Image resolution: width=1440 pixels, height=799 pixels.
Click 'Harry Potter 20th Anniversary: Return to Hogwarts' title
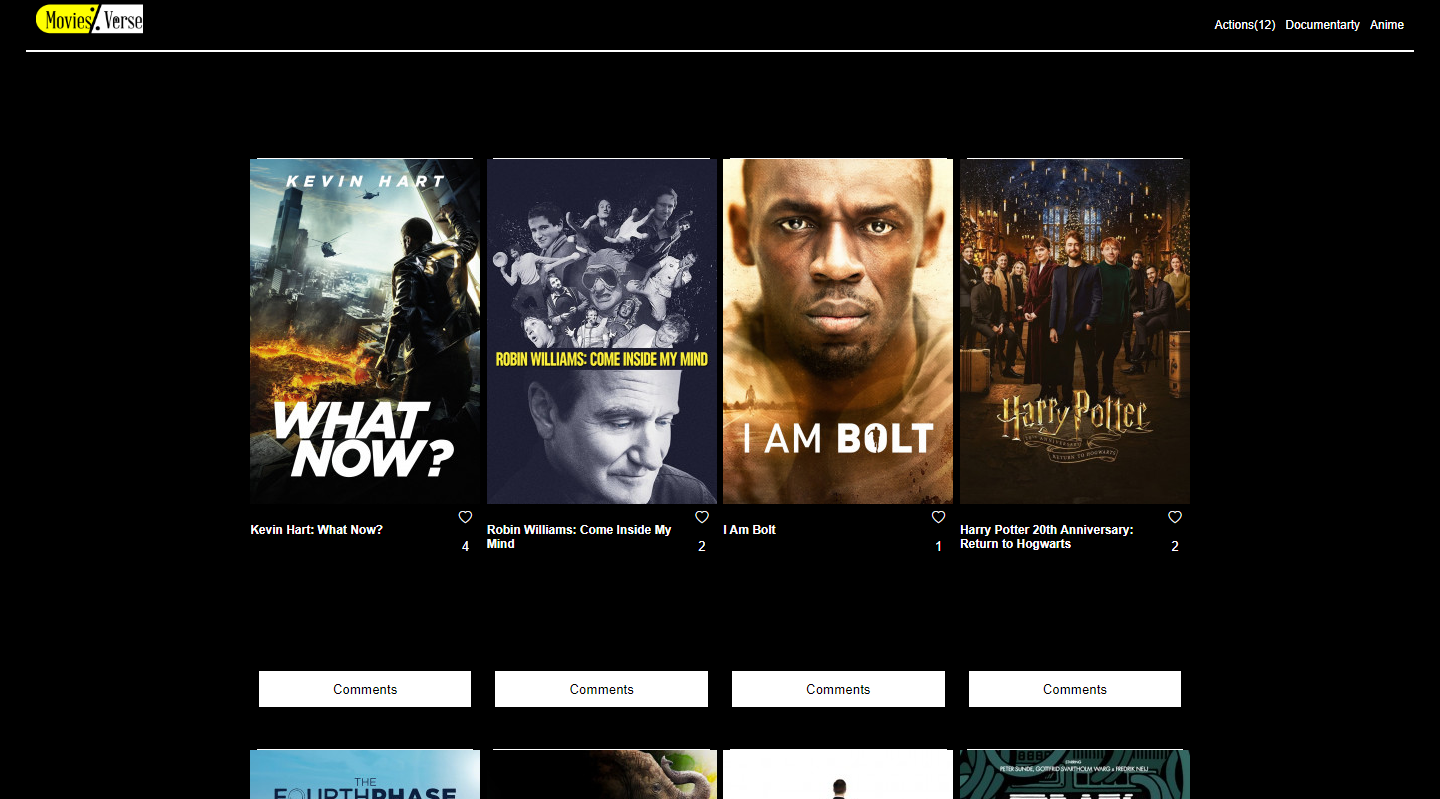point(1047,537)
